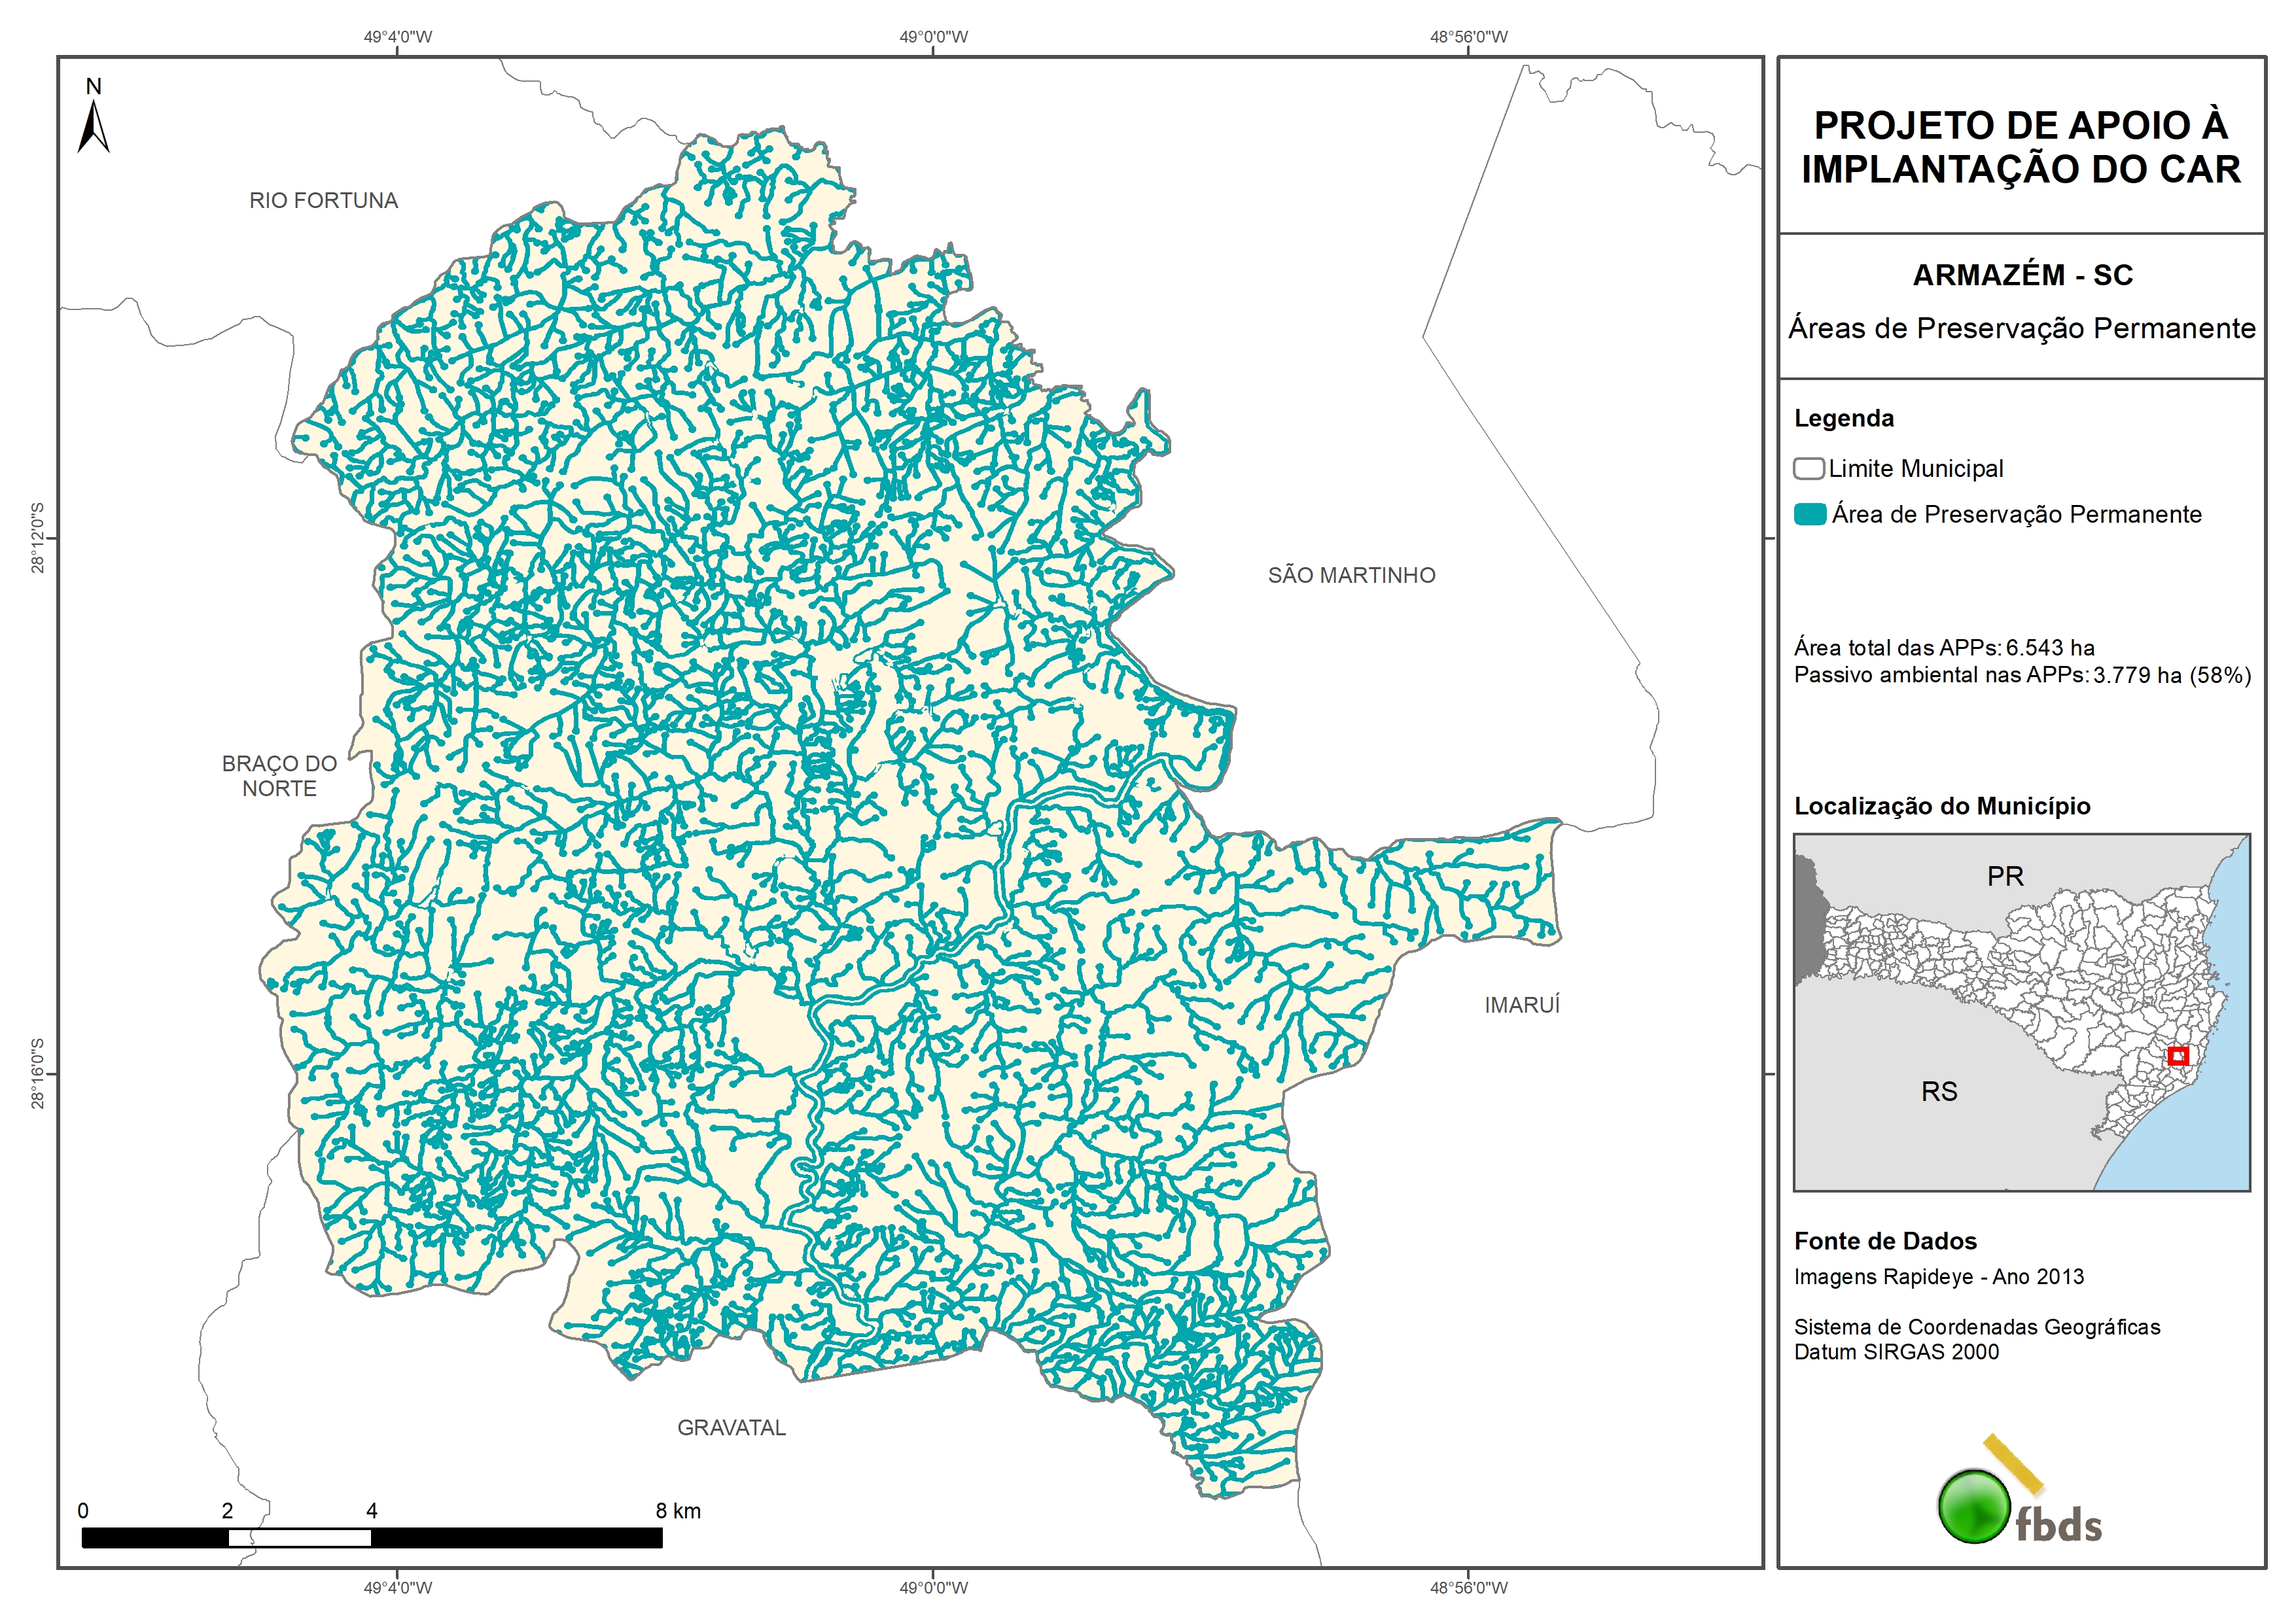
Task: Click the GRAVATAL municipality label
Action: [731, 1427]
